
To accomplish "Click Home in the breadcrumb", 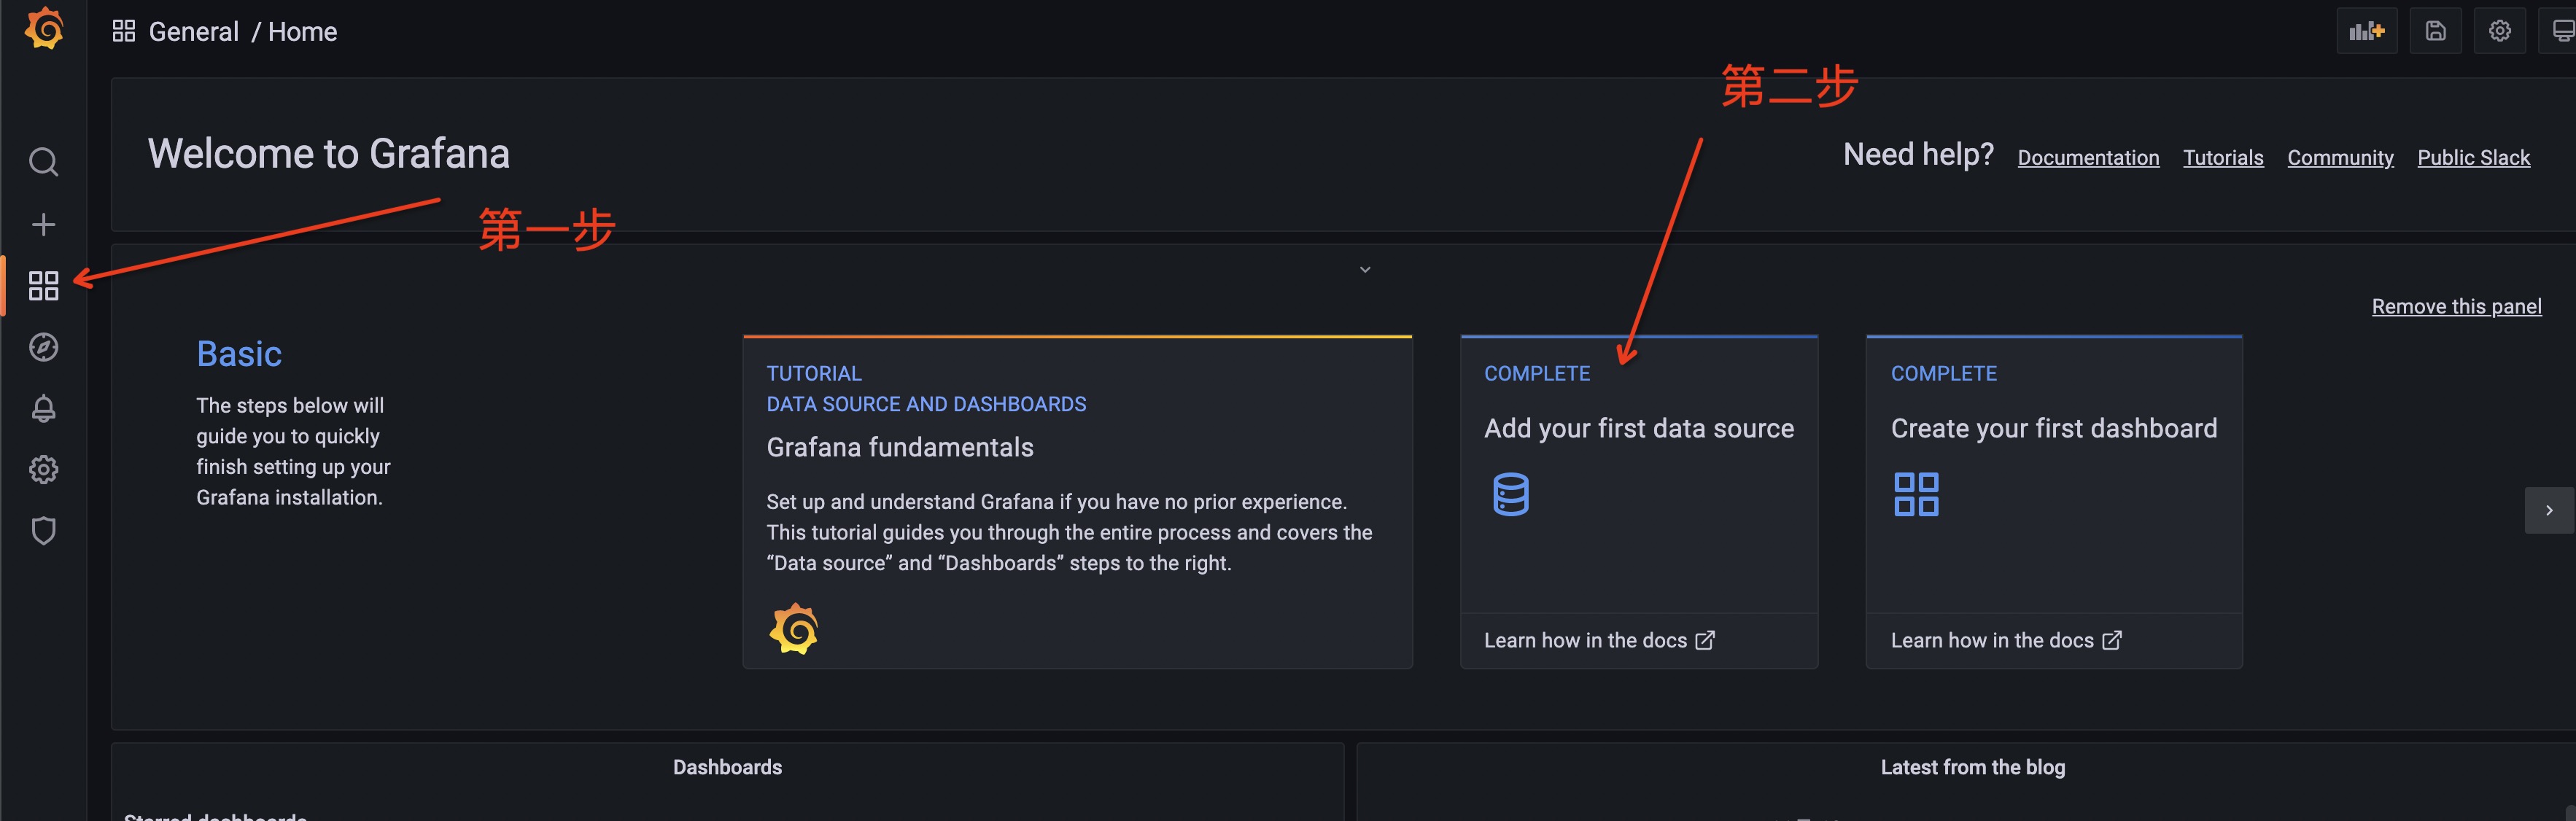I will click(x=302, y=32).
